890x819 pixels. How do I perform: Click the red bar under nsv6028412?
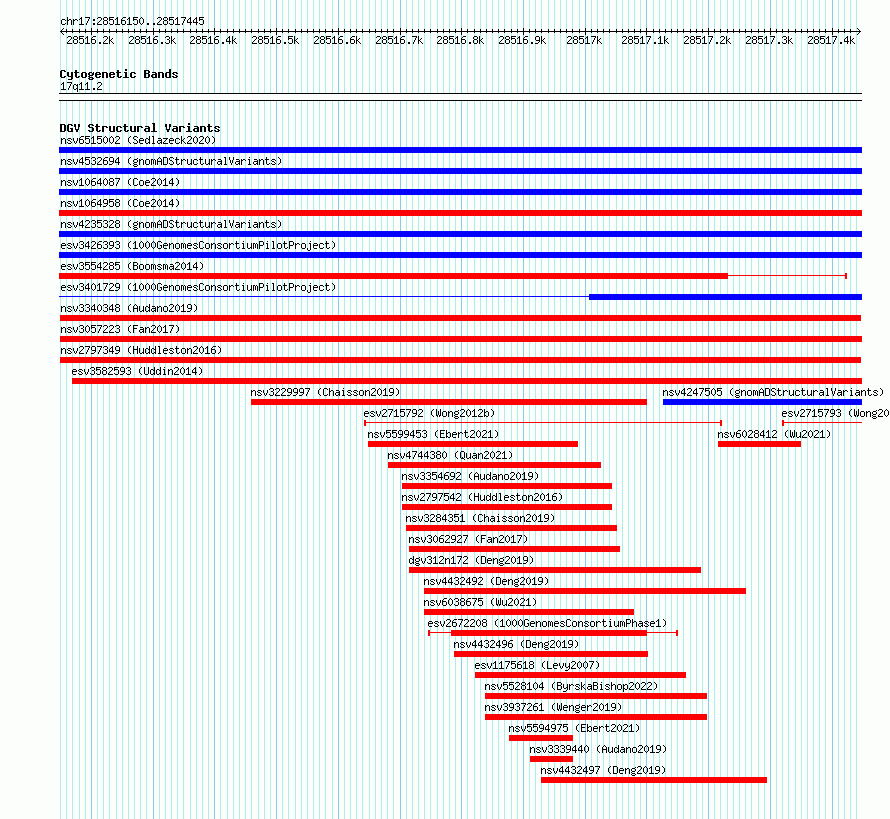pyautogui.click(x=759, y=444)
